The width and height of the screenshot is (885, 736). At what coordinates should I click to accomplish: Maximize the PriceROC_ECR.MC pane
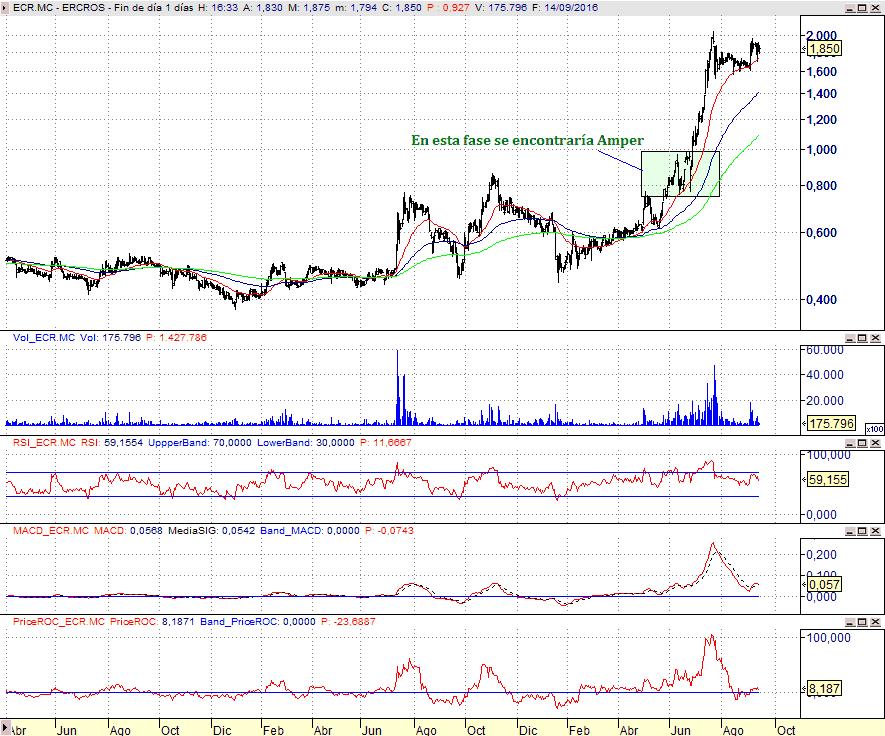click(862, 622)
